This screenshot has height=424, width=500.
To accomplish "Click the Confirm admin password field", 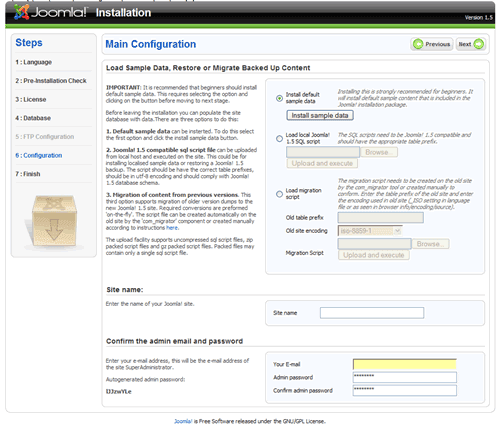I will (405, 390).
